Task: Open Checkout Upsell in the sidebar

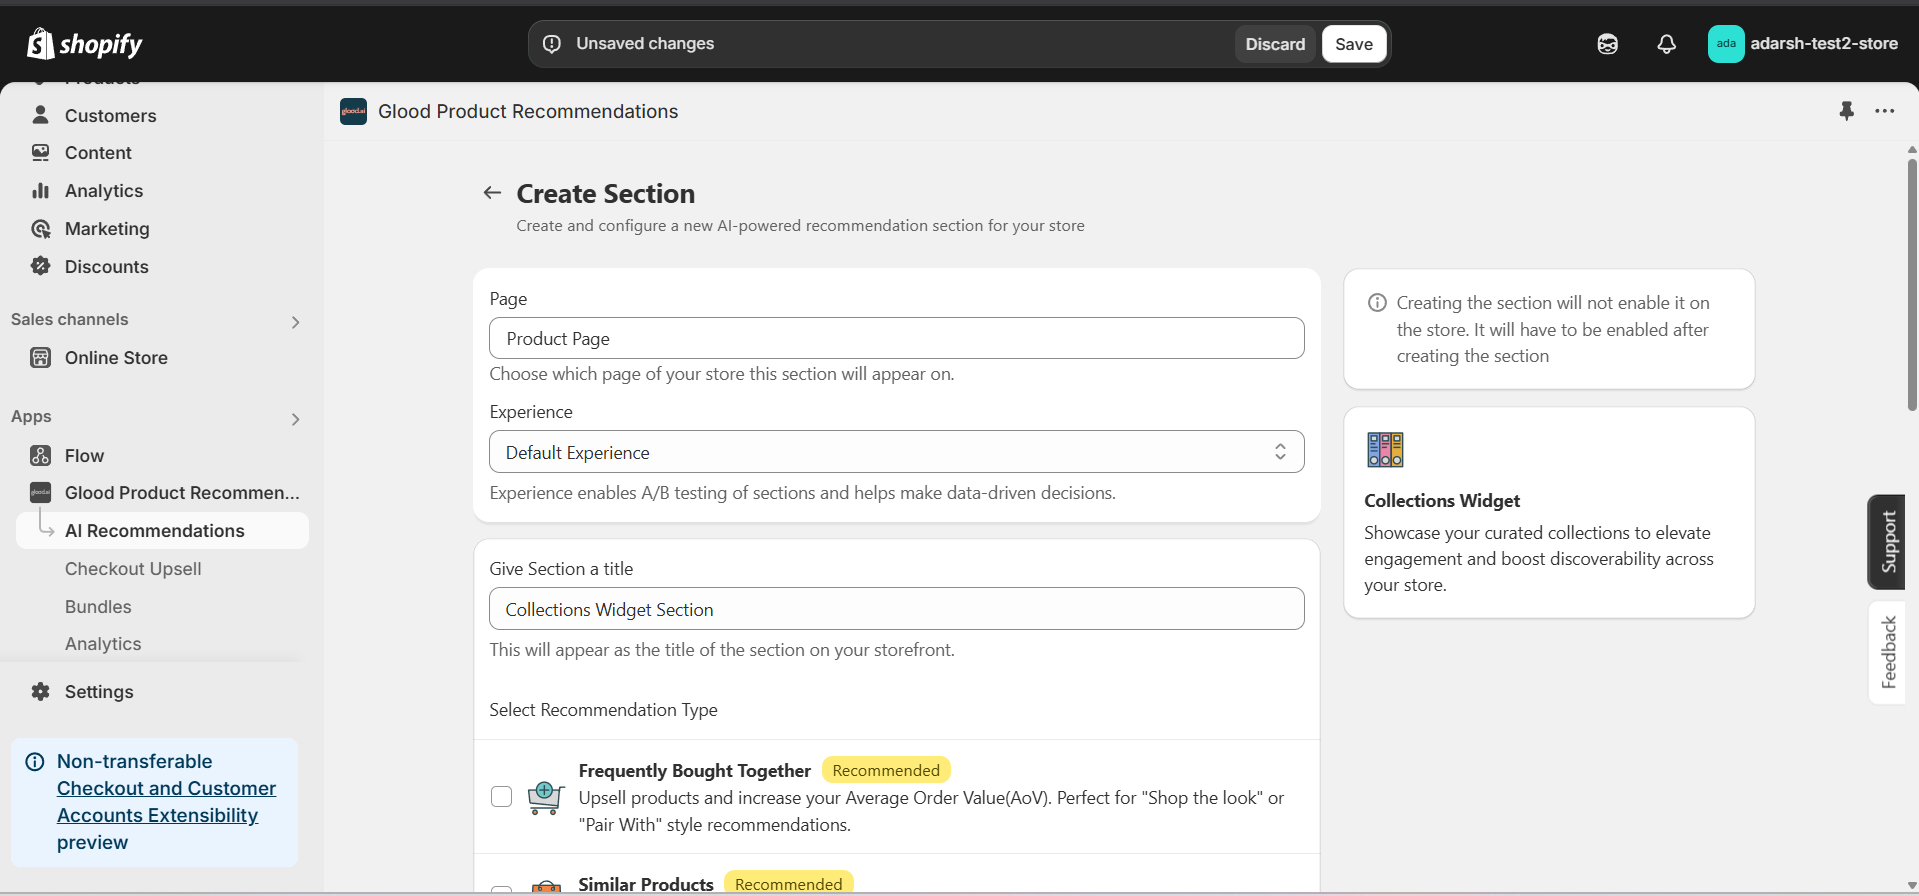Action: pyautogui.click(x=133, y=569)
